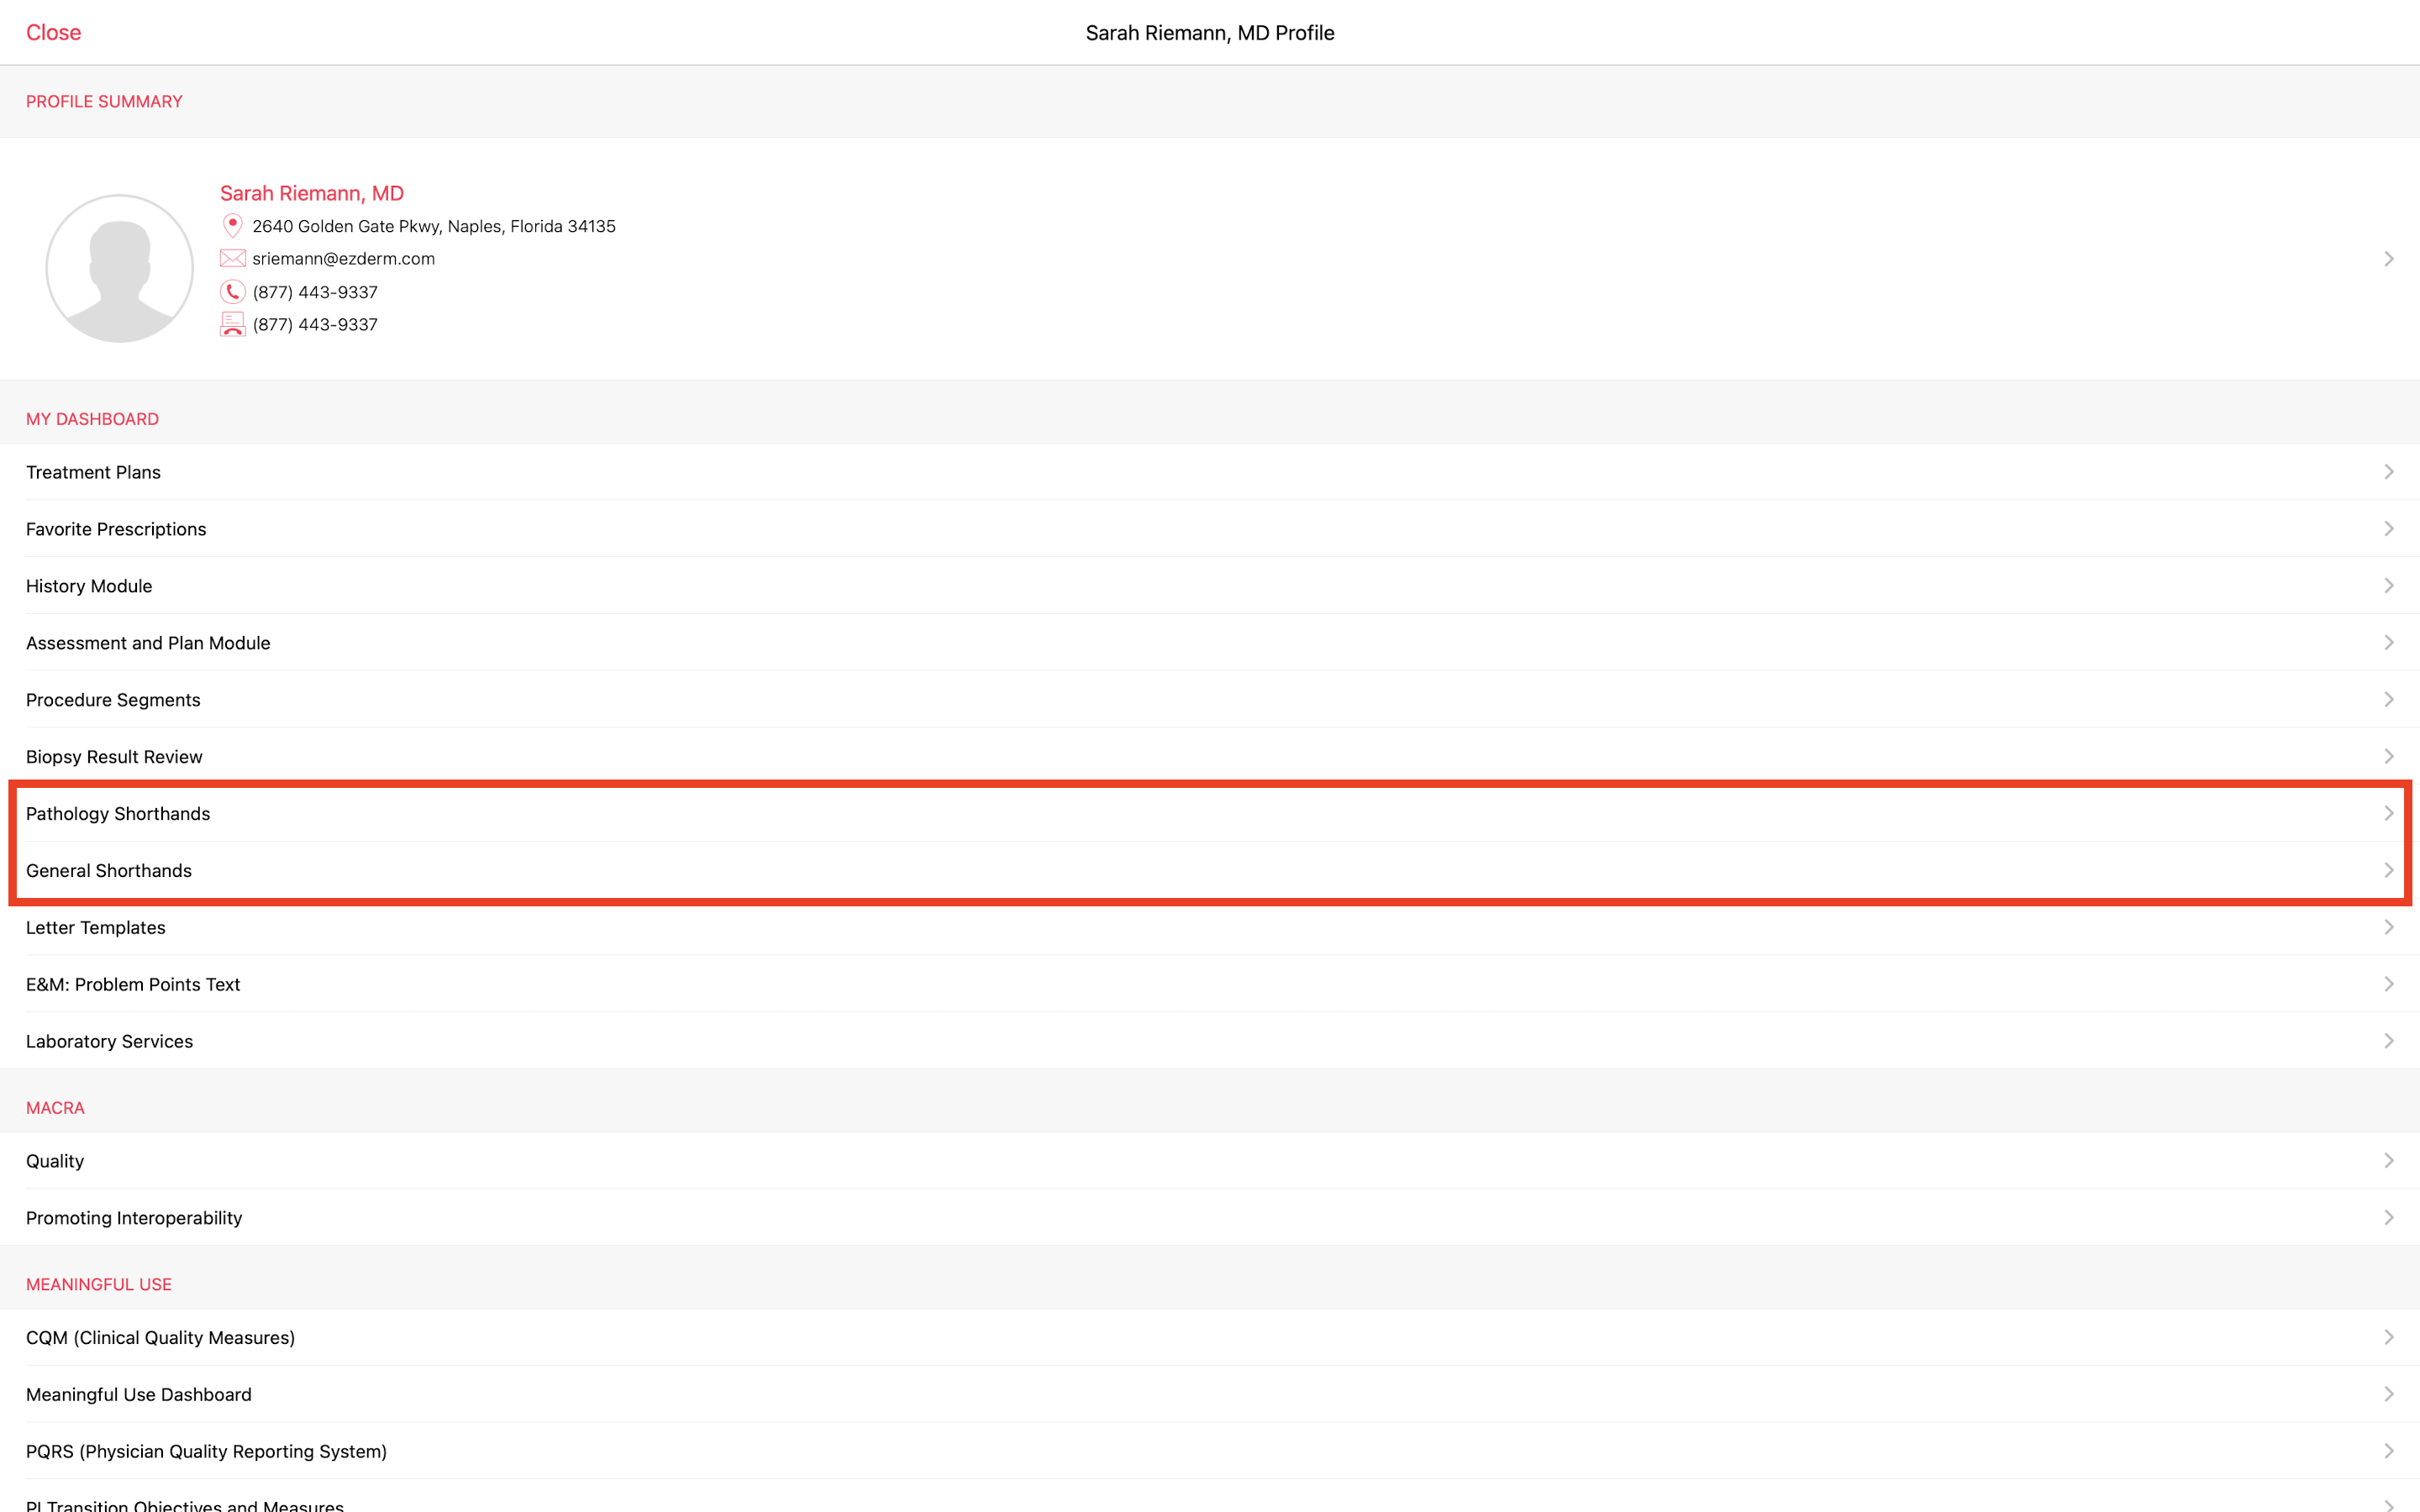Click the phone icon
The width and height of the screenshot is (2420, 1512).
click(232, 292)
